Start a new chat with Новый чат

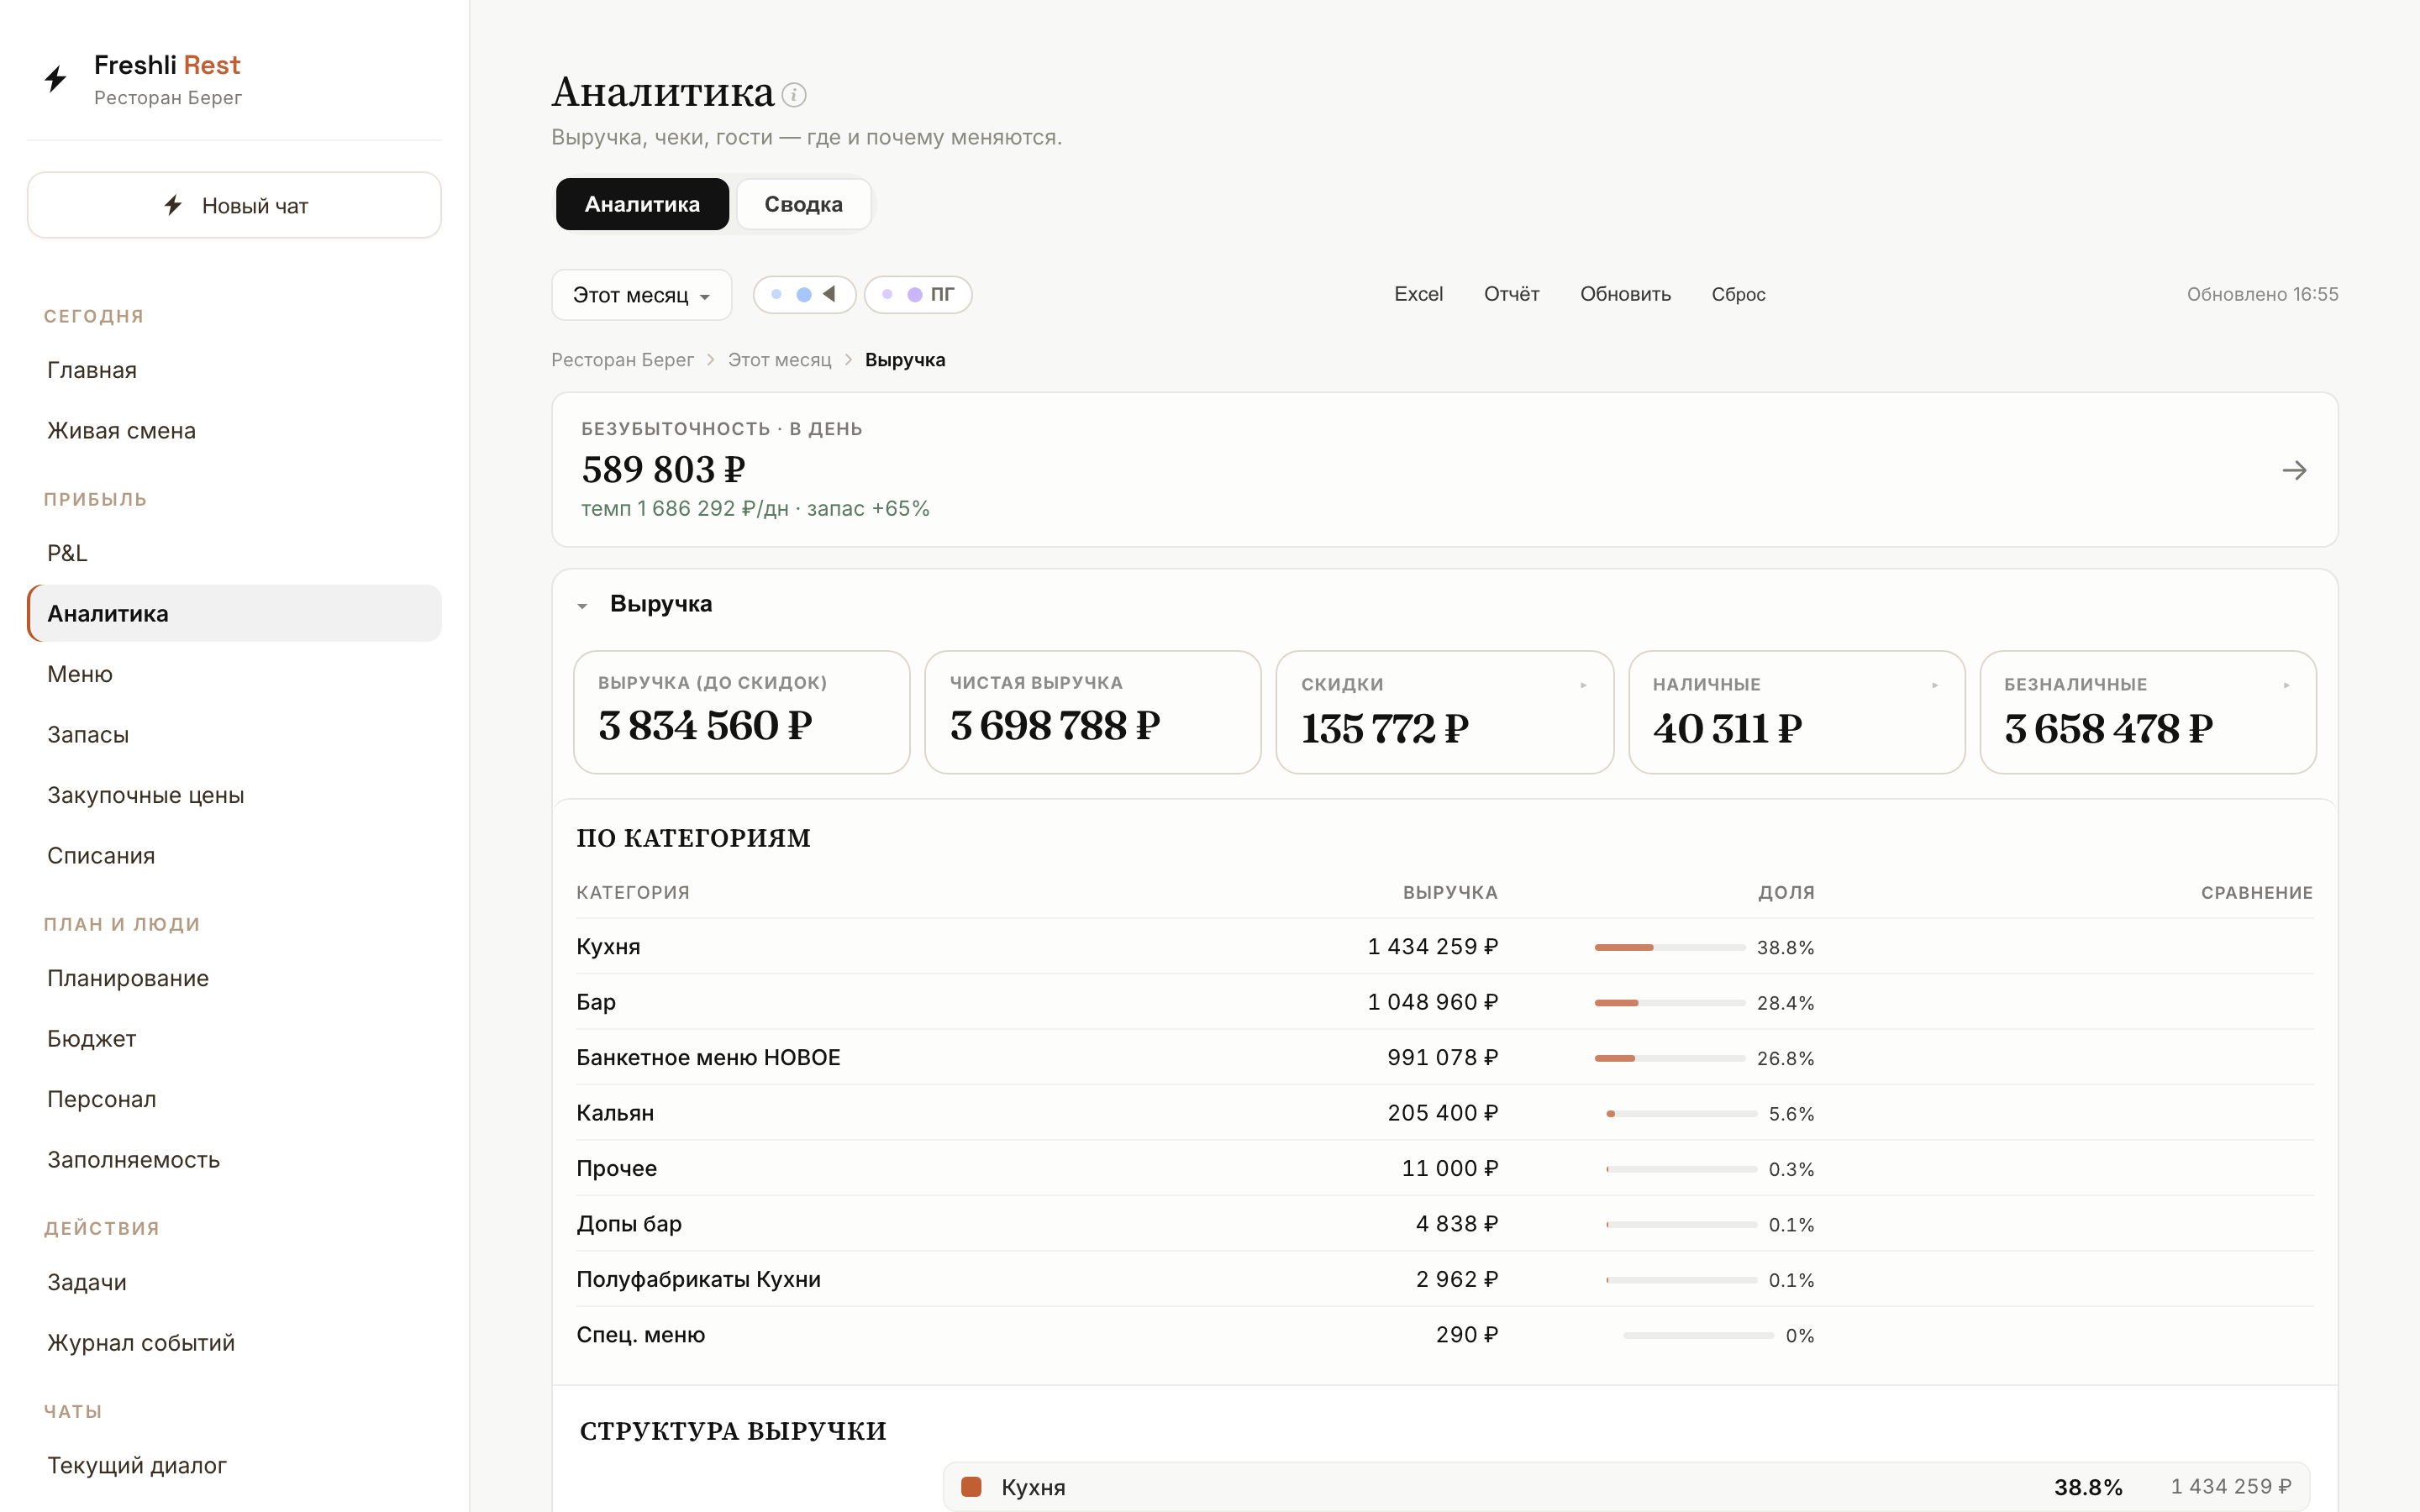tap(234, 205)
